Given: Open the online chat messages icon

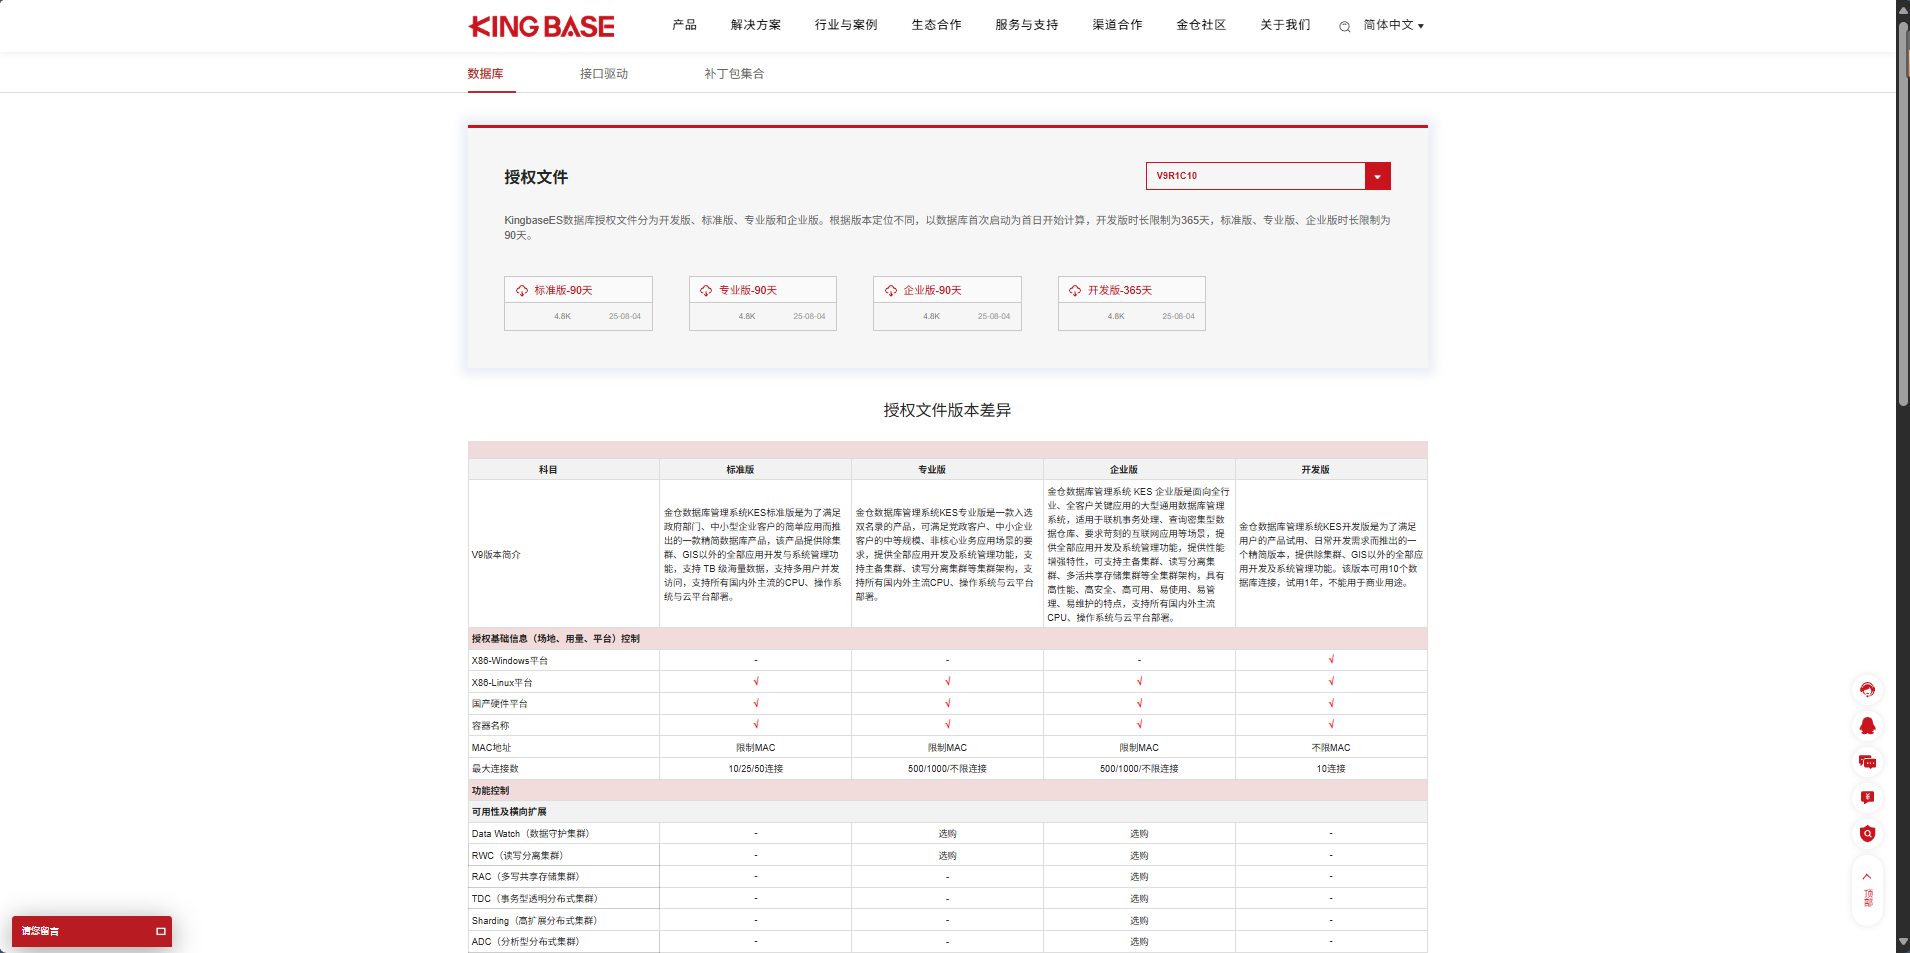Looking at the screenshot, I should tap(1868, 762).
